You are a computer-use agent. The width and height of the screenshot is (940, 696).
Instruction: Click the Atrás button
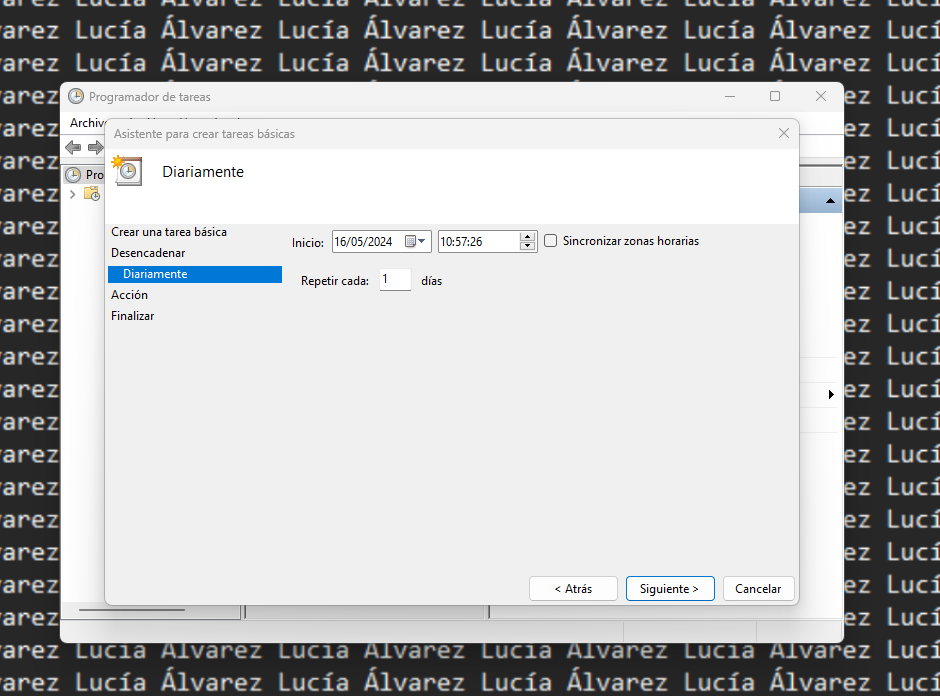(x=573, y=588)
